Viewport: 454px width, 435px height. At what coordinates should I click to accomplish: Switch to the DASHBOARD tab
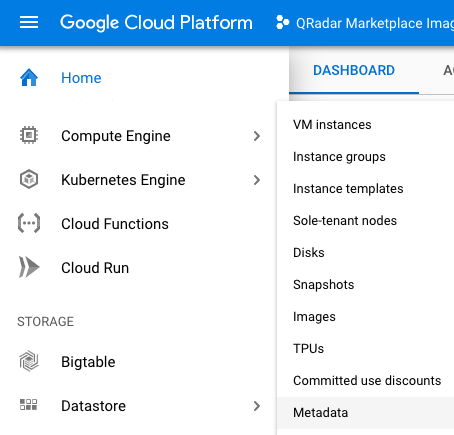click(354, 70)
